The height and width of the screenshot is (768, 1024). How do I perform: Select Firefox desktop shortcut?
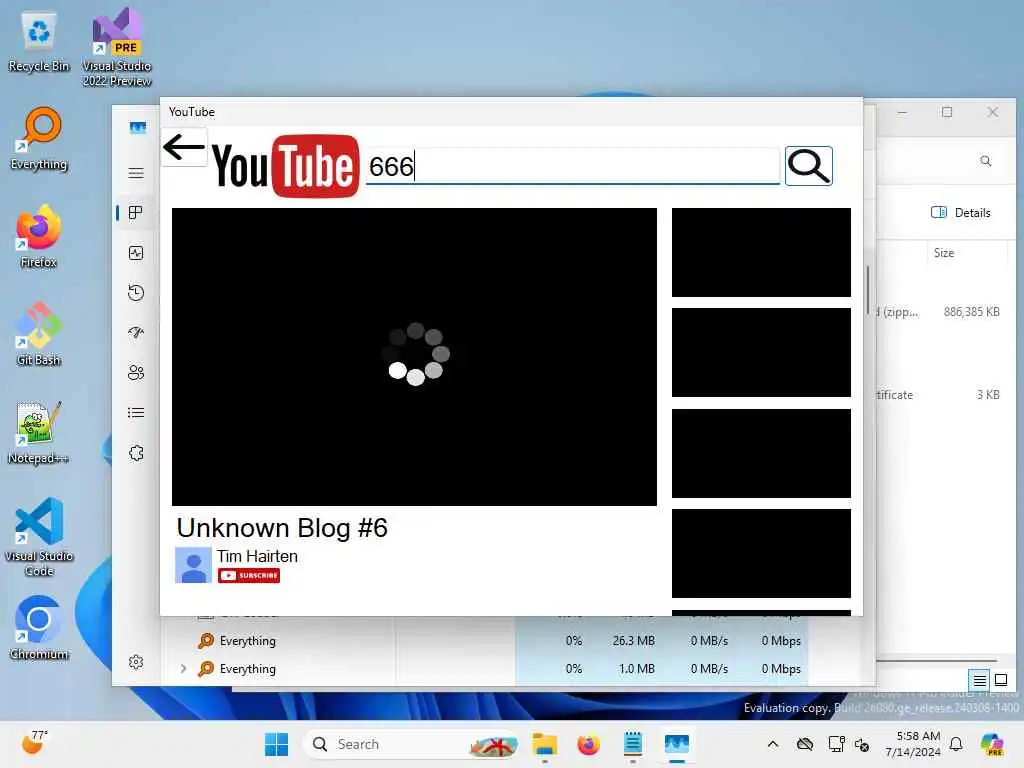pos(39,236)
